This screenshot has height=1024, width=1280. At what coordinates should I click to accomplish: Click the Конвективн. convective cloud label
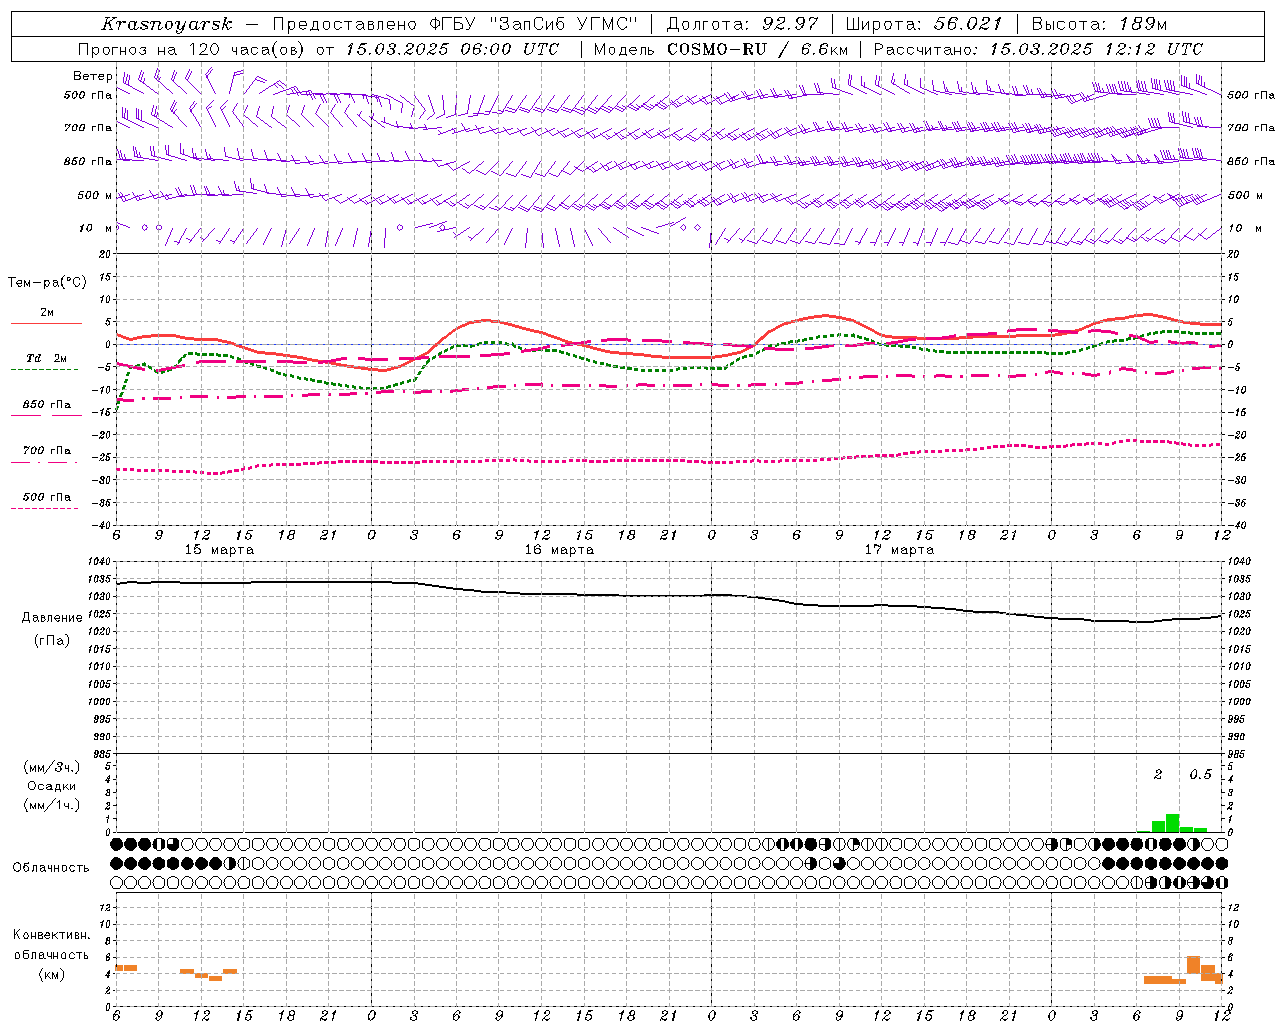tap(52, 935)
